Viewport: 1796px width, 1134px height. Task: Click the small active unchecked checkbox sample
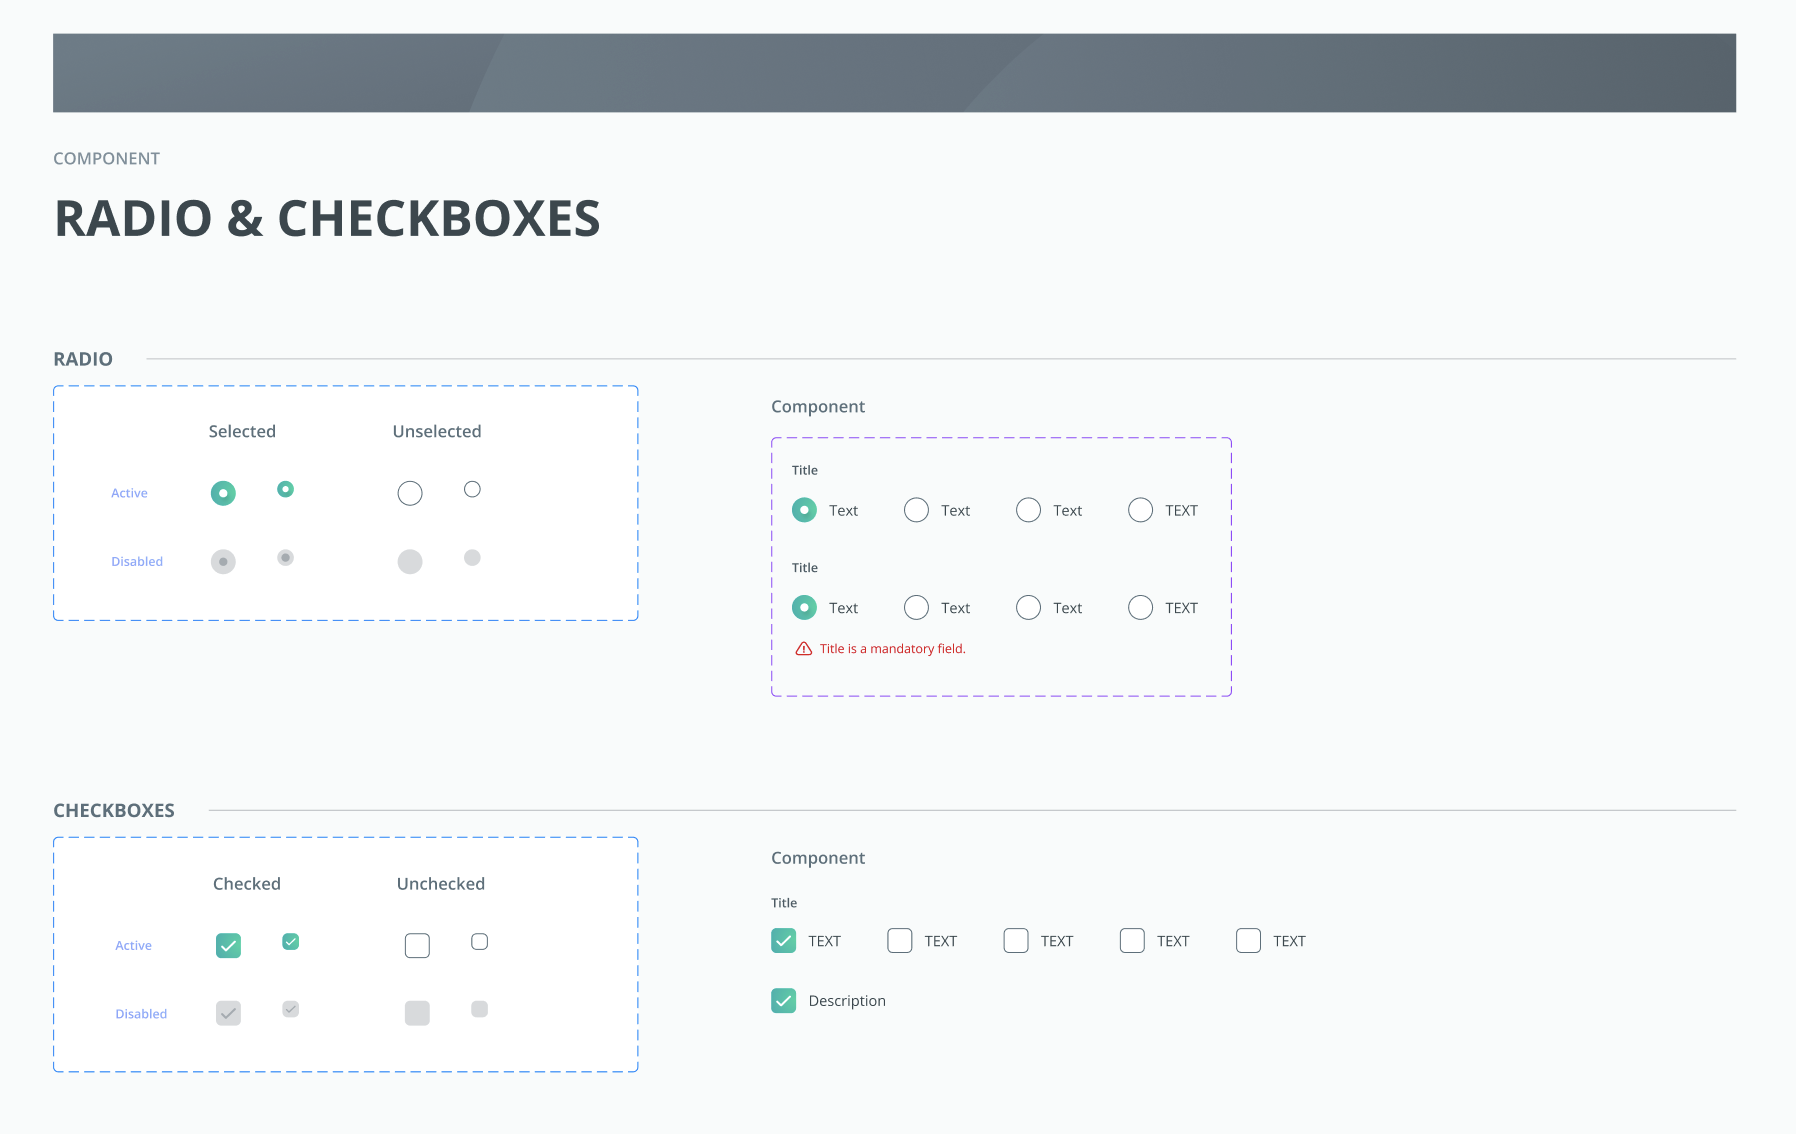[480, 942]
